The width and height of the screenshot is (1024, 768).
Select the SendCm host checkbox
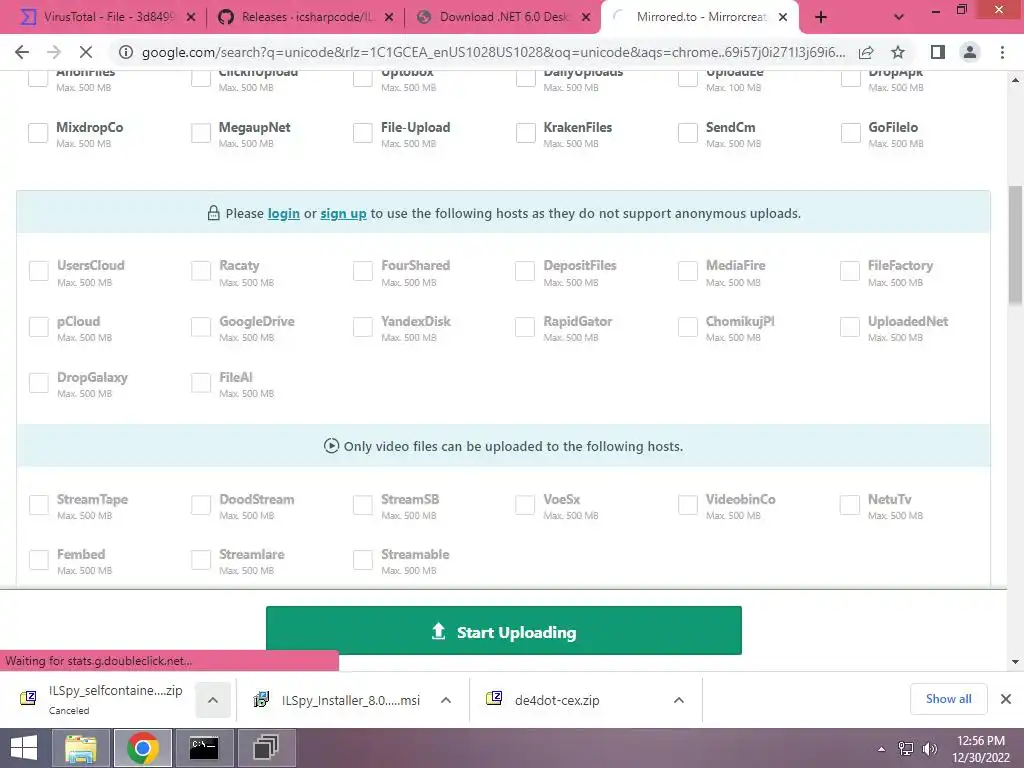[x=688, y=133]
